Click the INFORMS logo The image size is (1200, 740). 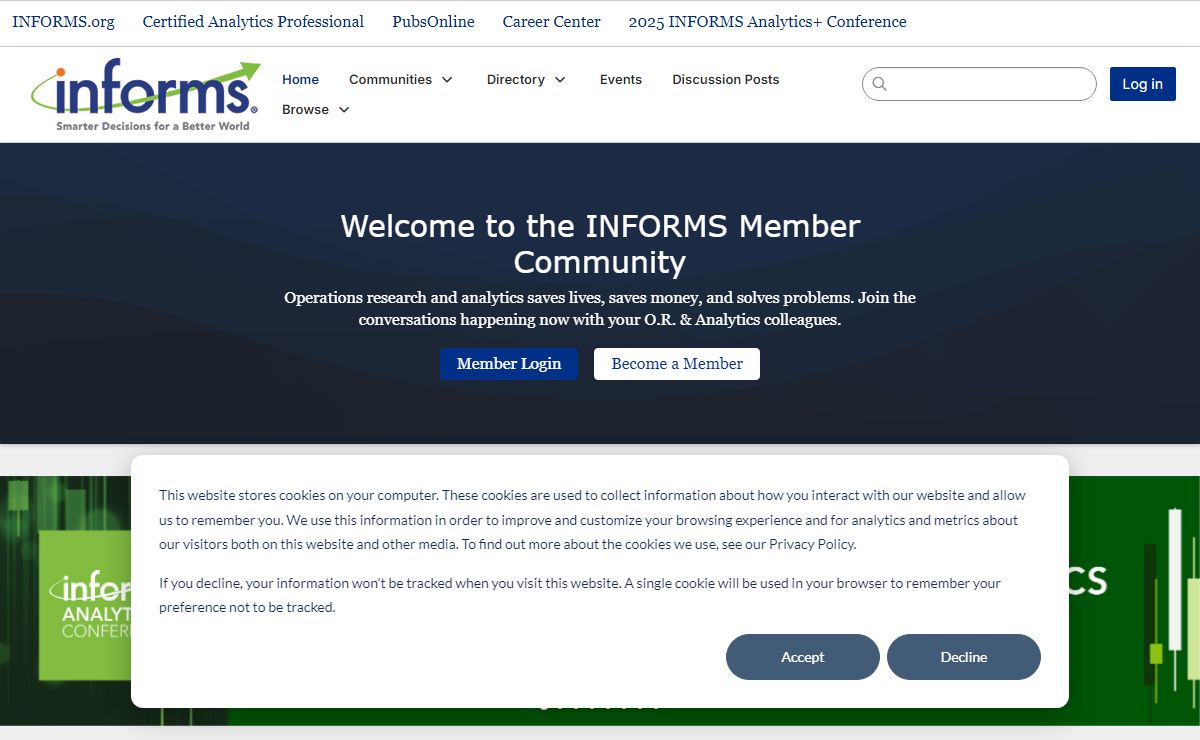tap(146, 96)
